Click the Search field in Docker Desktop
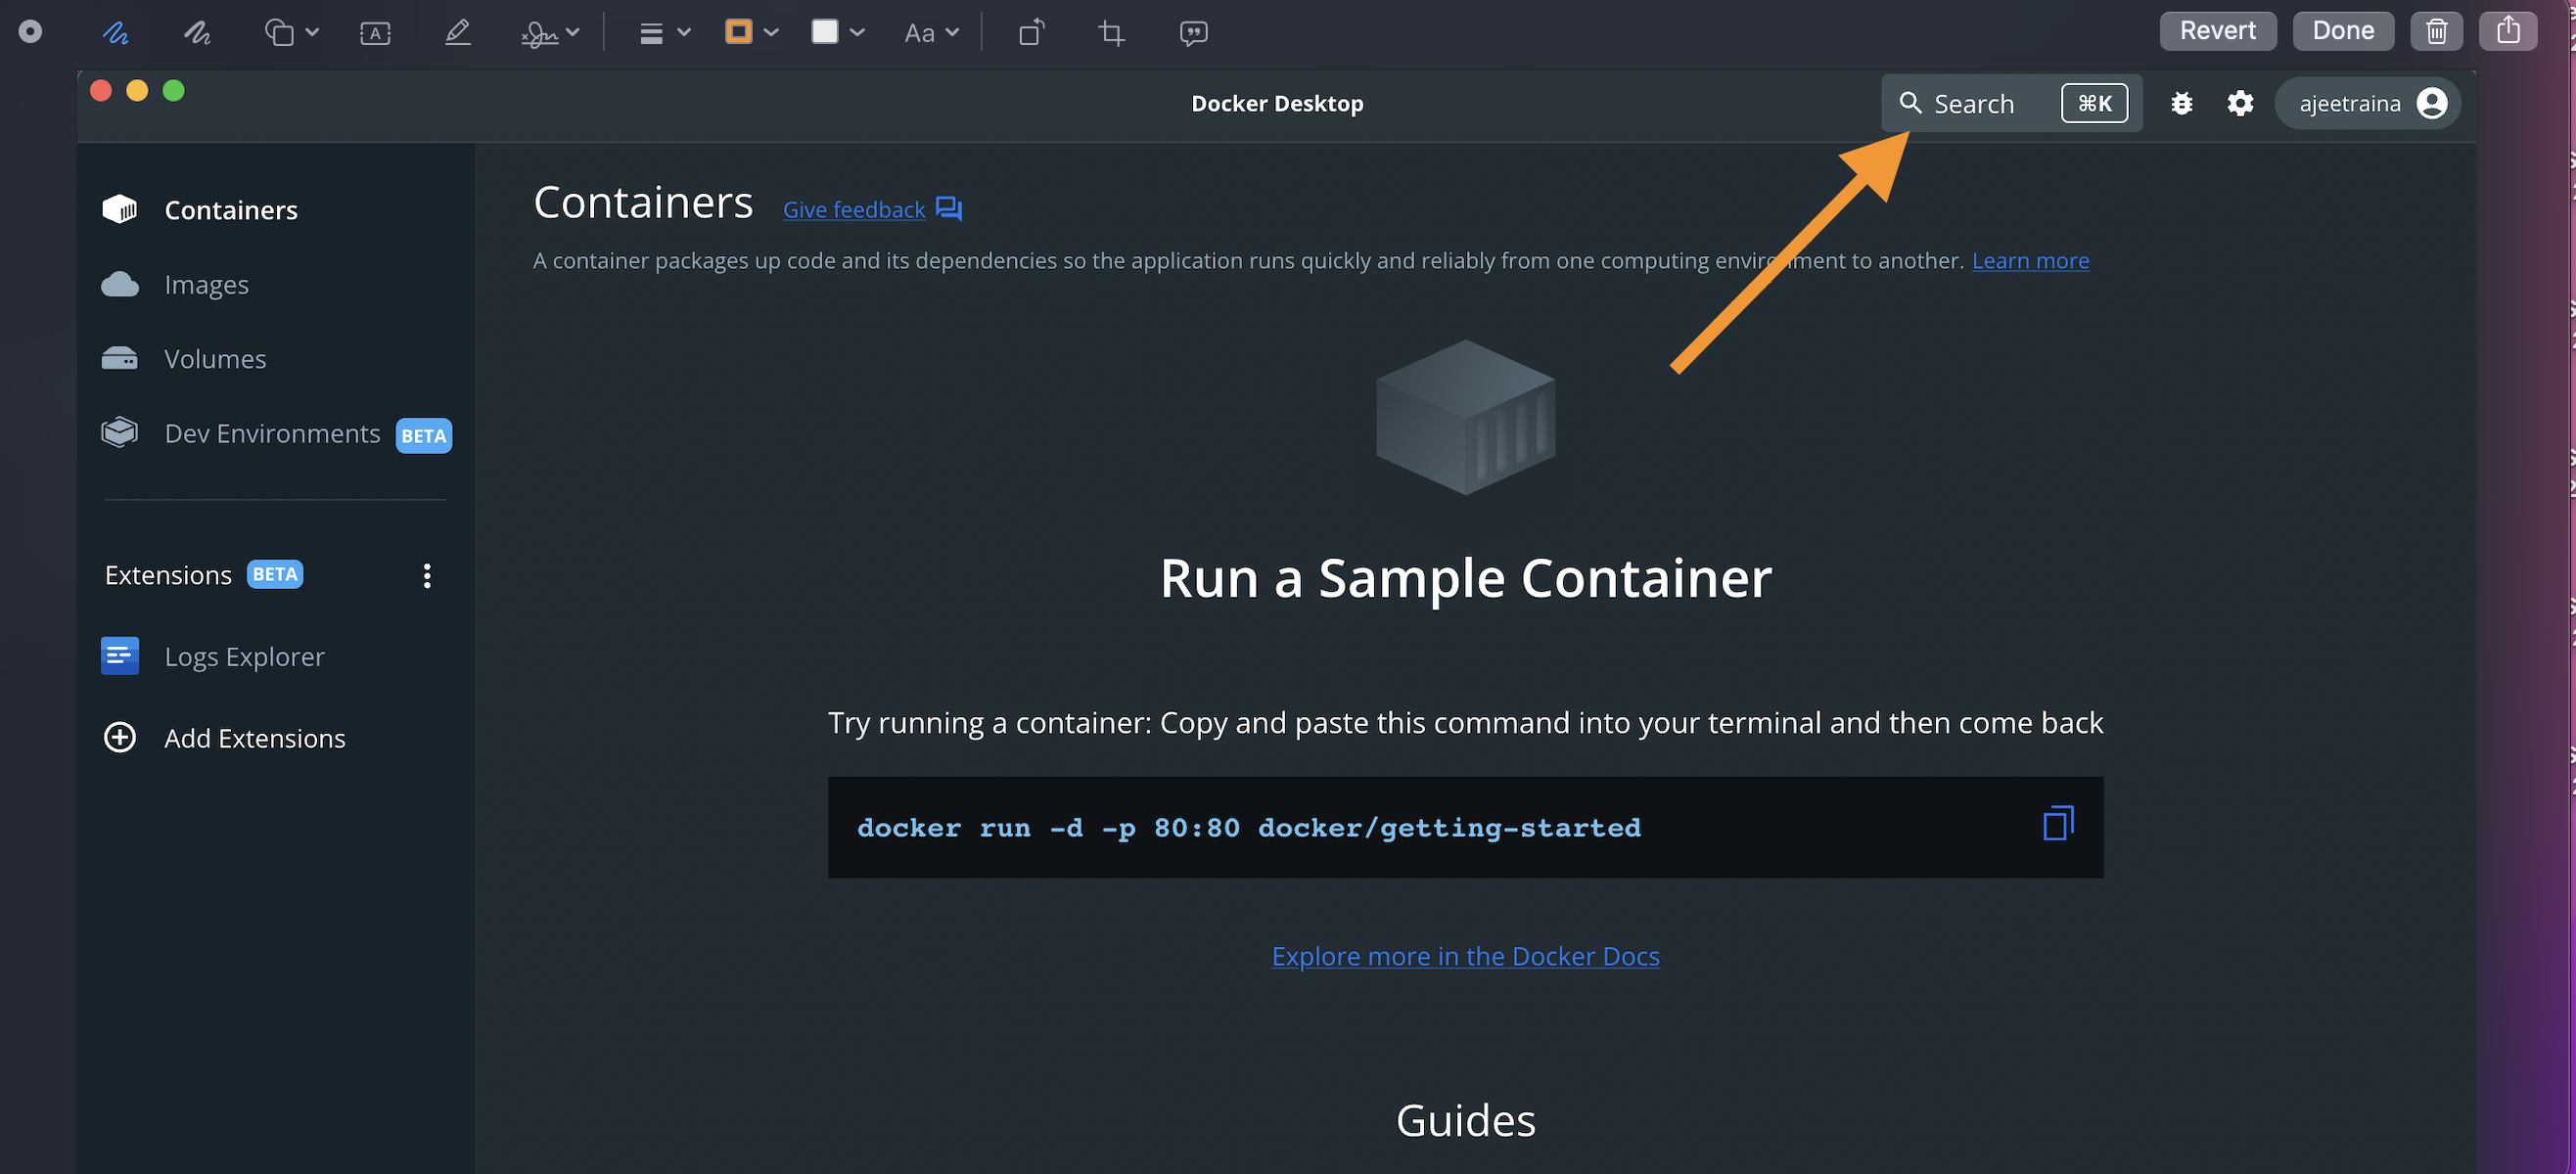 coord(2011,103)
